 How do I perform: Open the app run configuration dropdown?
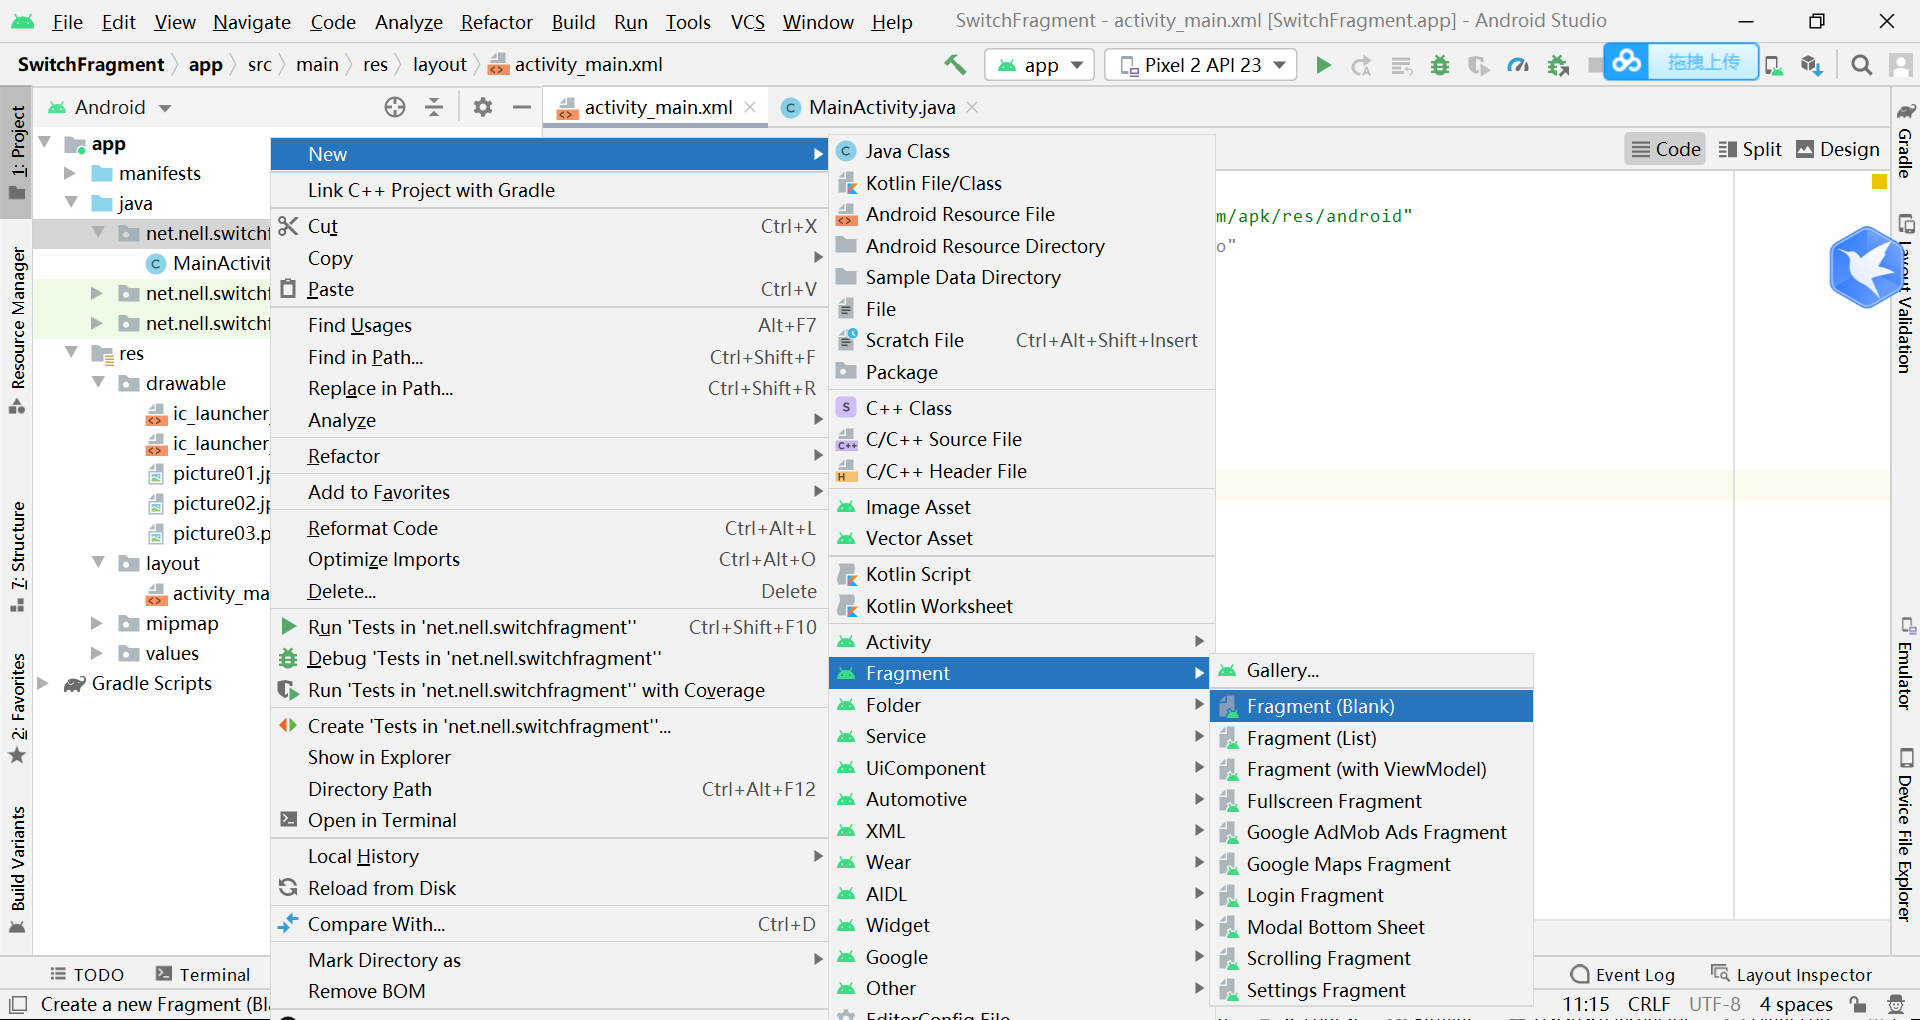pos(1041,65)
